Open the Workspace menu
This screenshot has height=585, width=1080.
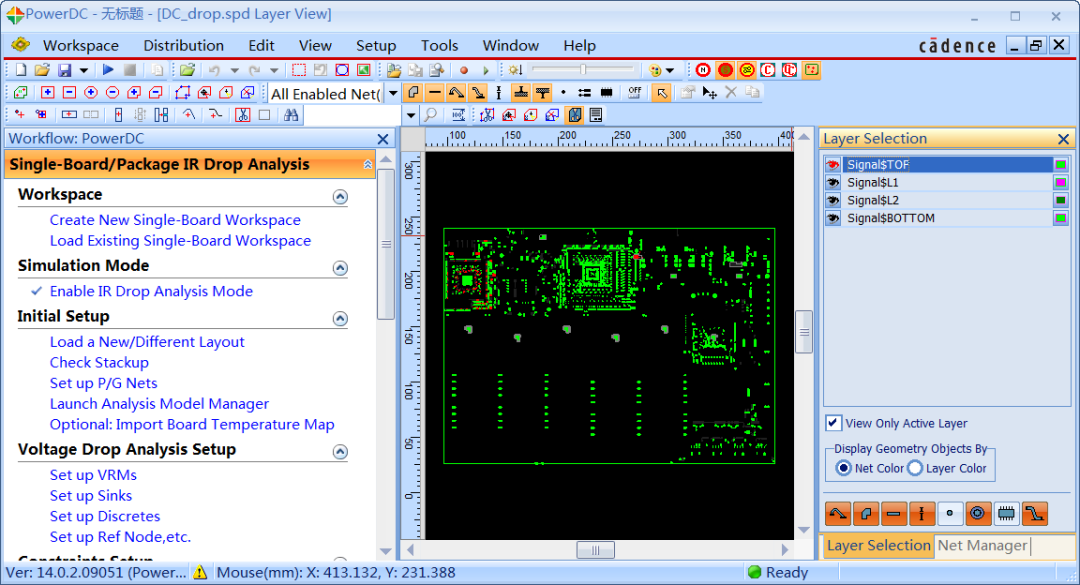point(81,45)
